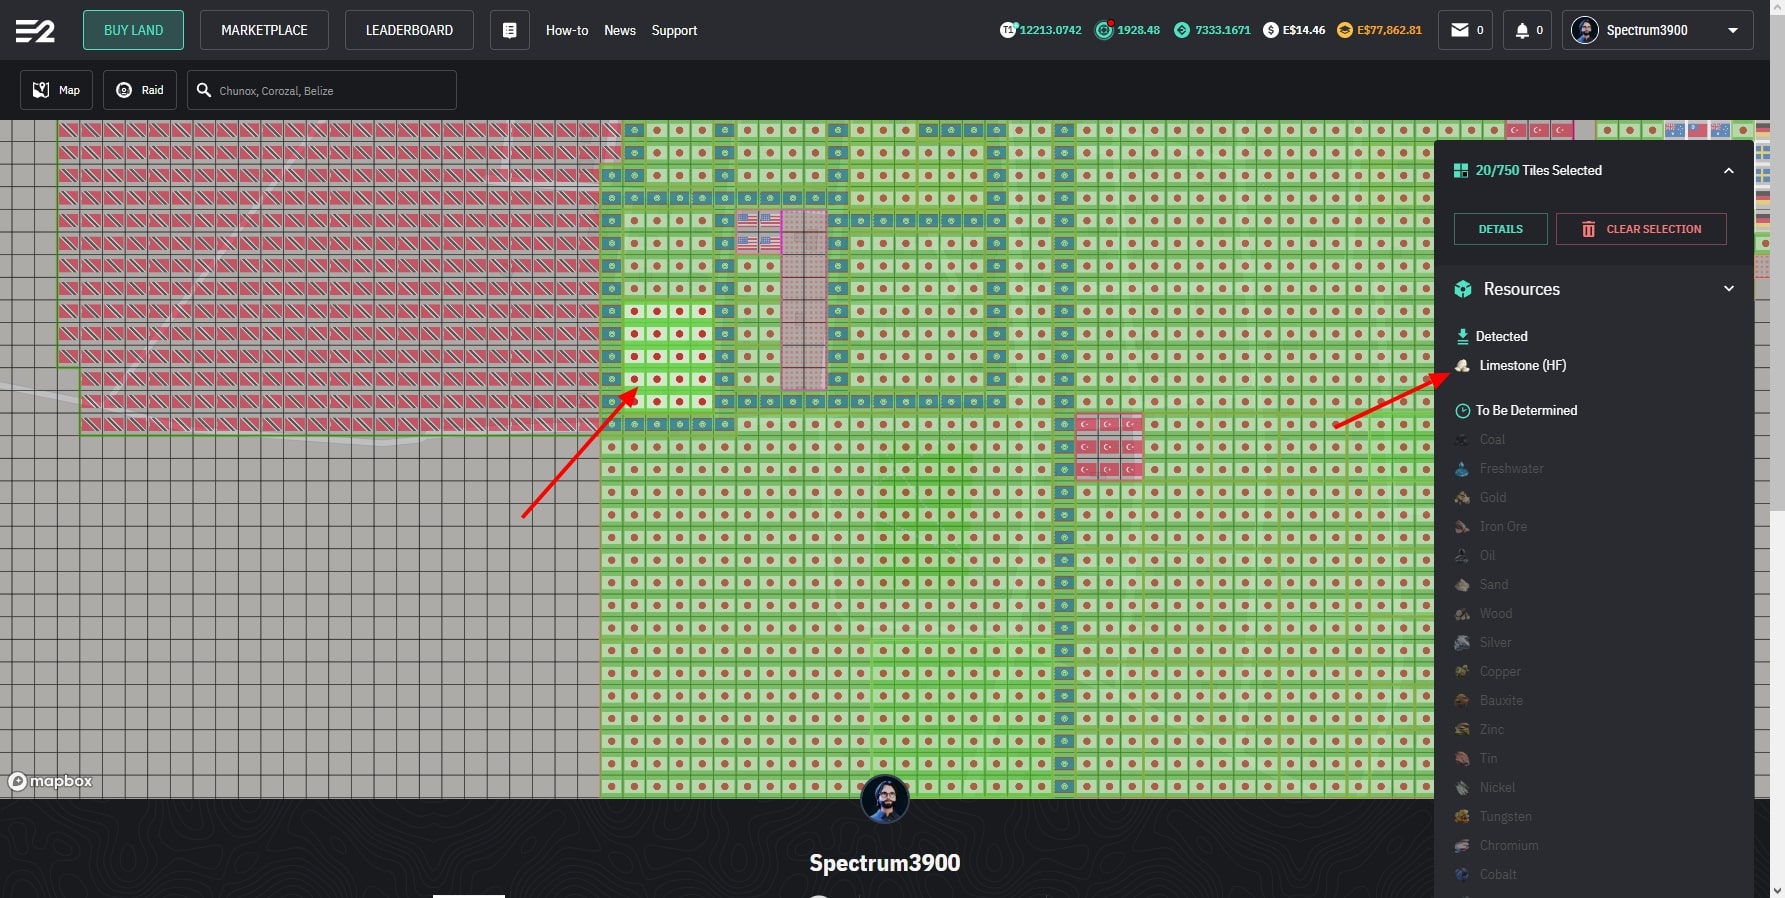Click the Limestone (HF) resource icon
The width and height of the screenshot is (1785, 898).
(x=1462, y=366)
